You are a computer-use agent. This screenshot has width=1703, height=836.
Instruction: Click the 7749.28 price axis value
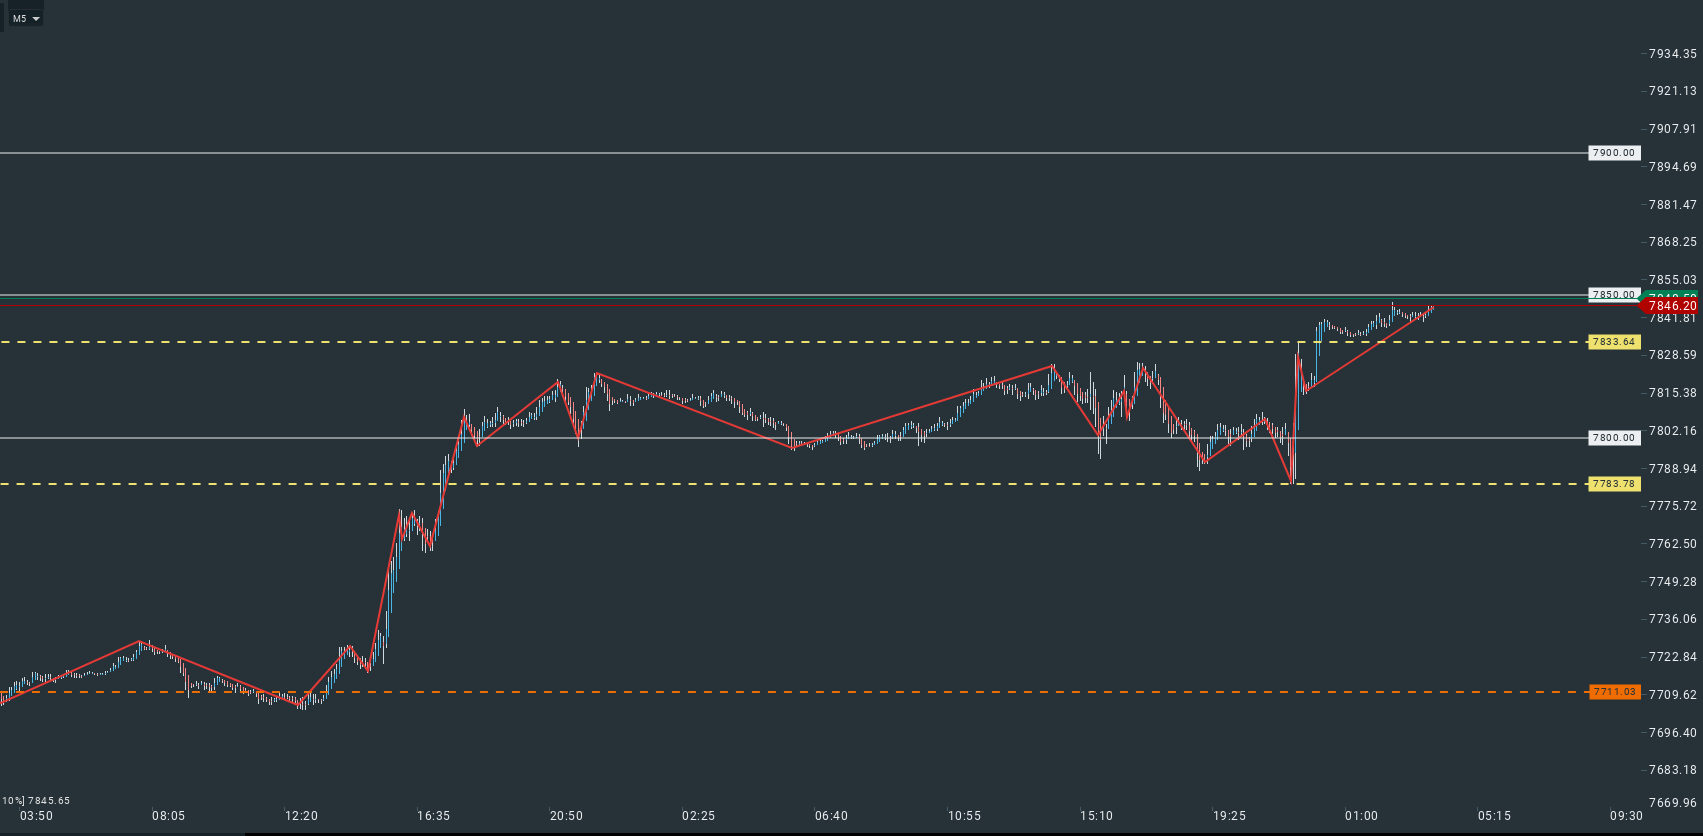(x=1672, y=582)
